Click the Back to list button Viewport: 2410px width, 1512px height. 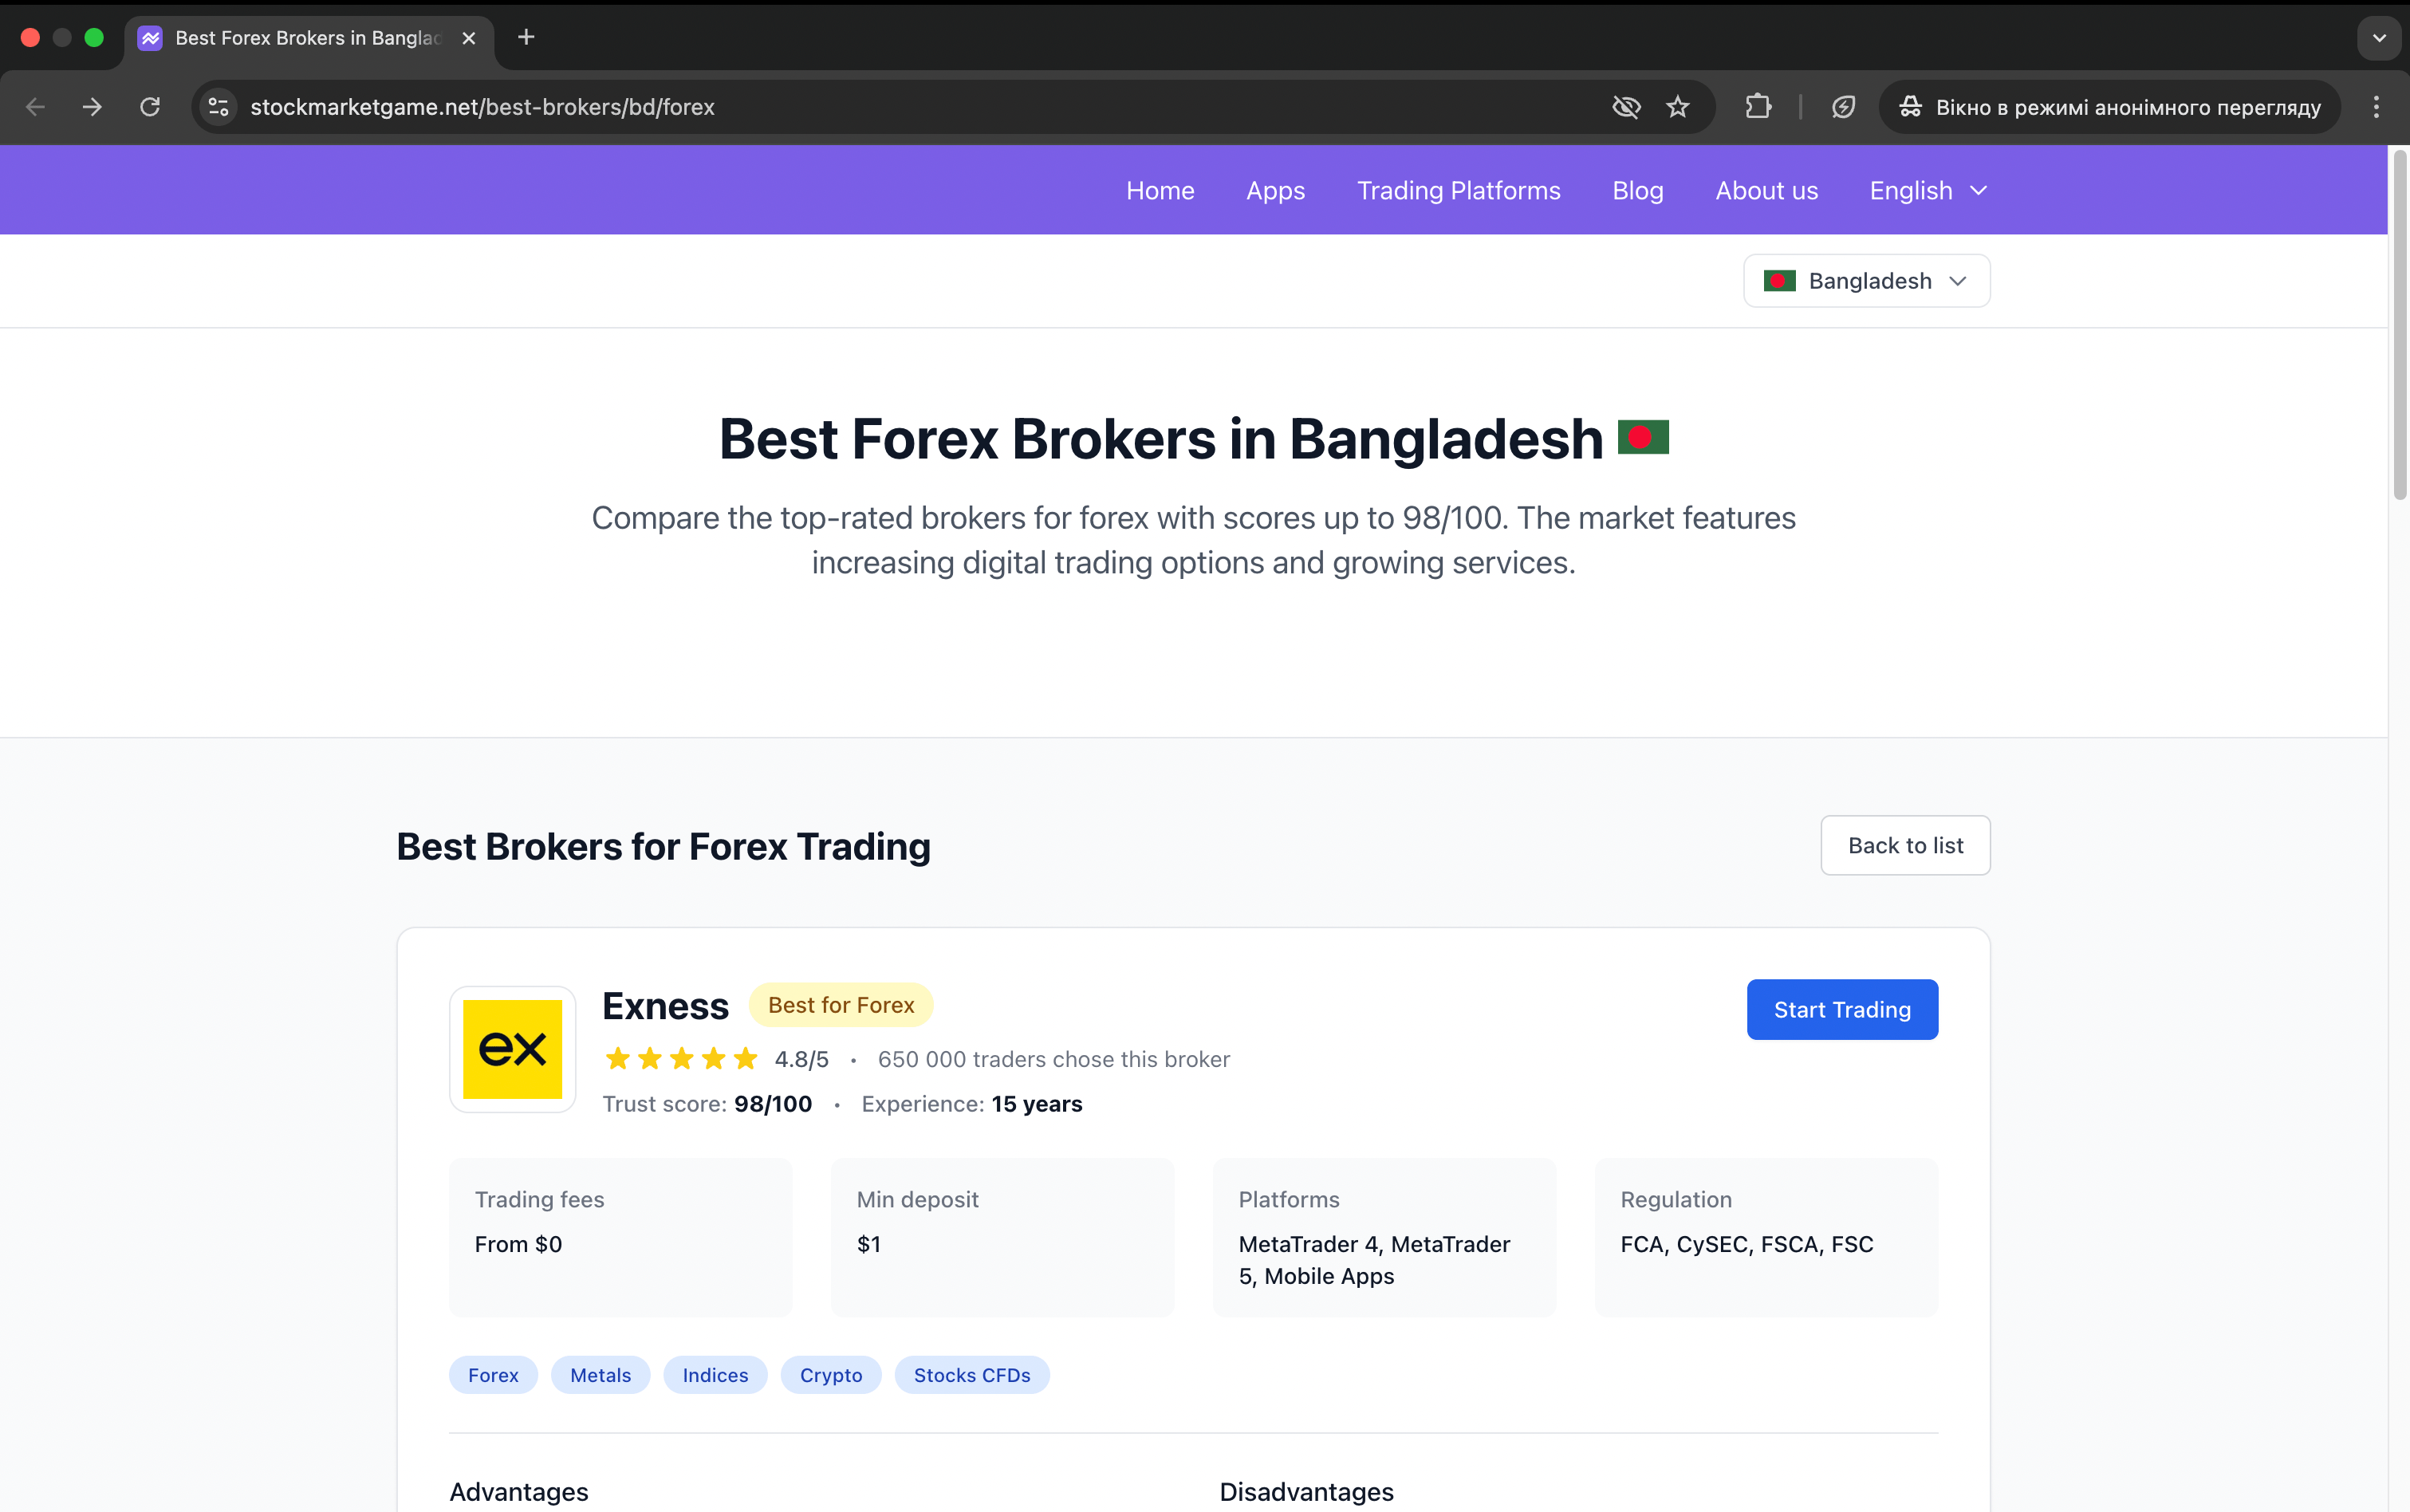click(x=1905, y=846)
